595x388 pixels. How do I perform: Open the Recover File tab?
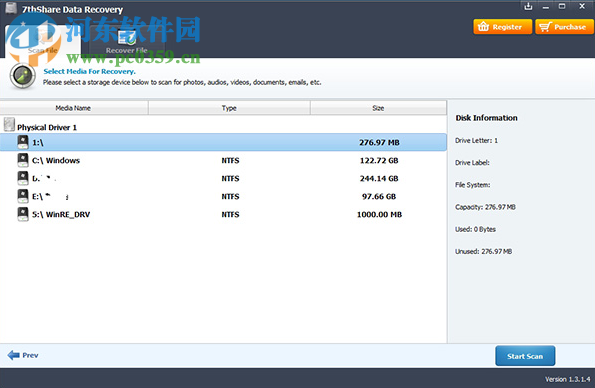point(127,42)
